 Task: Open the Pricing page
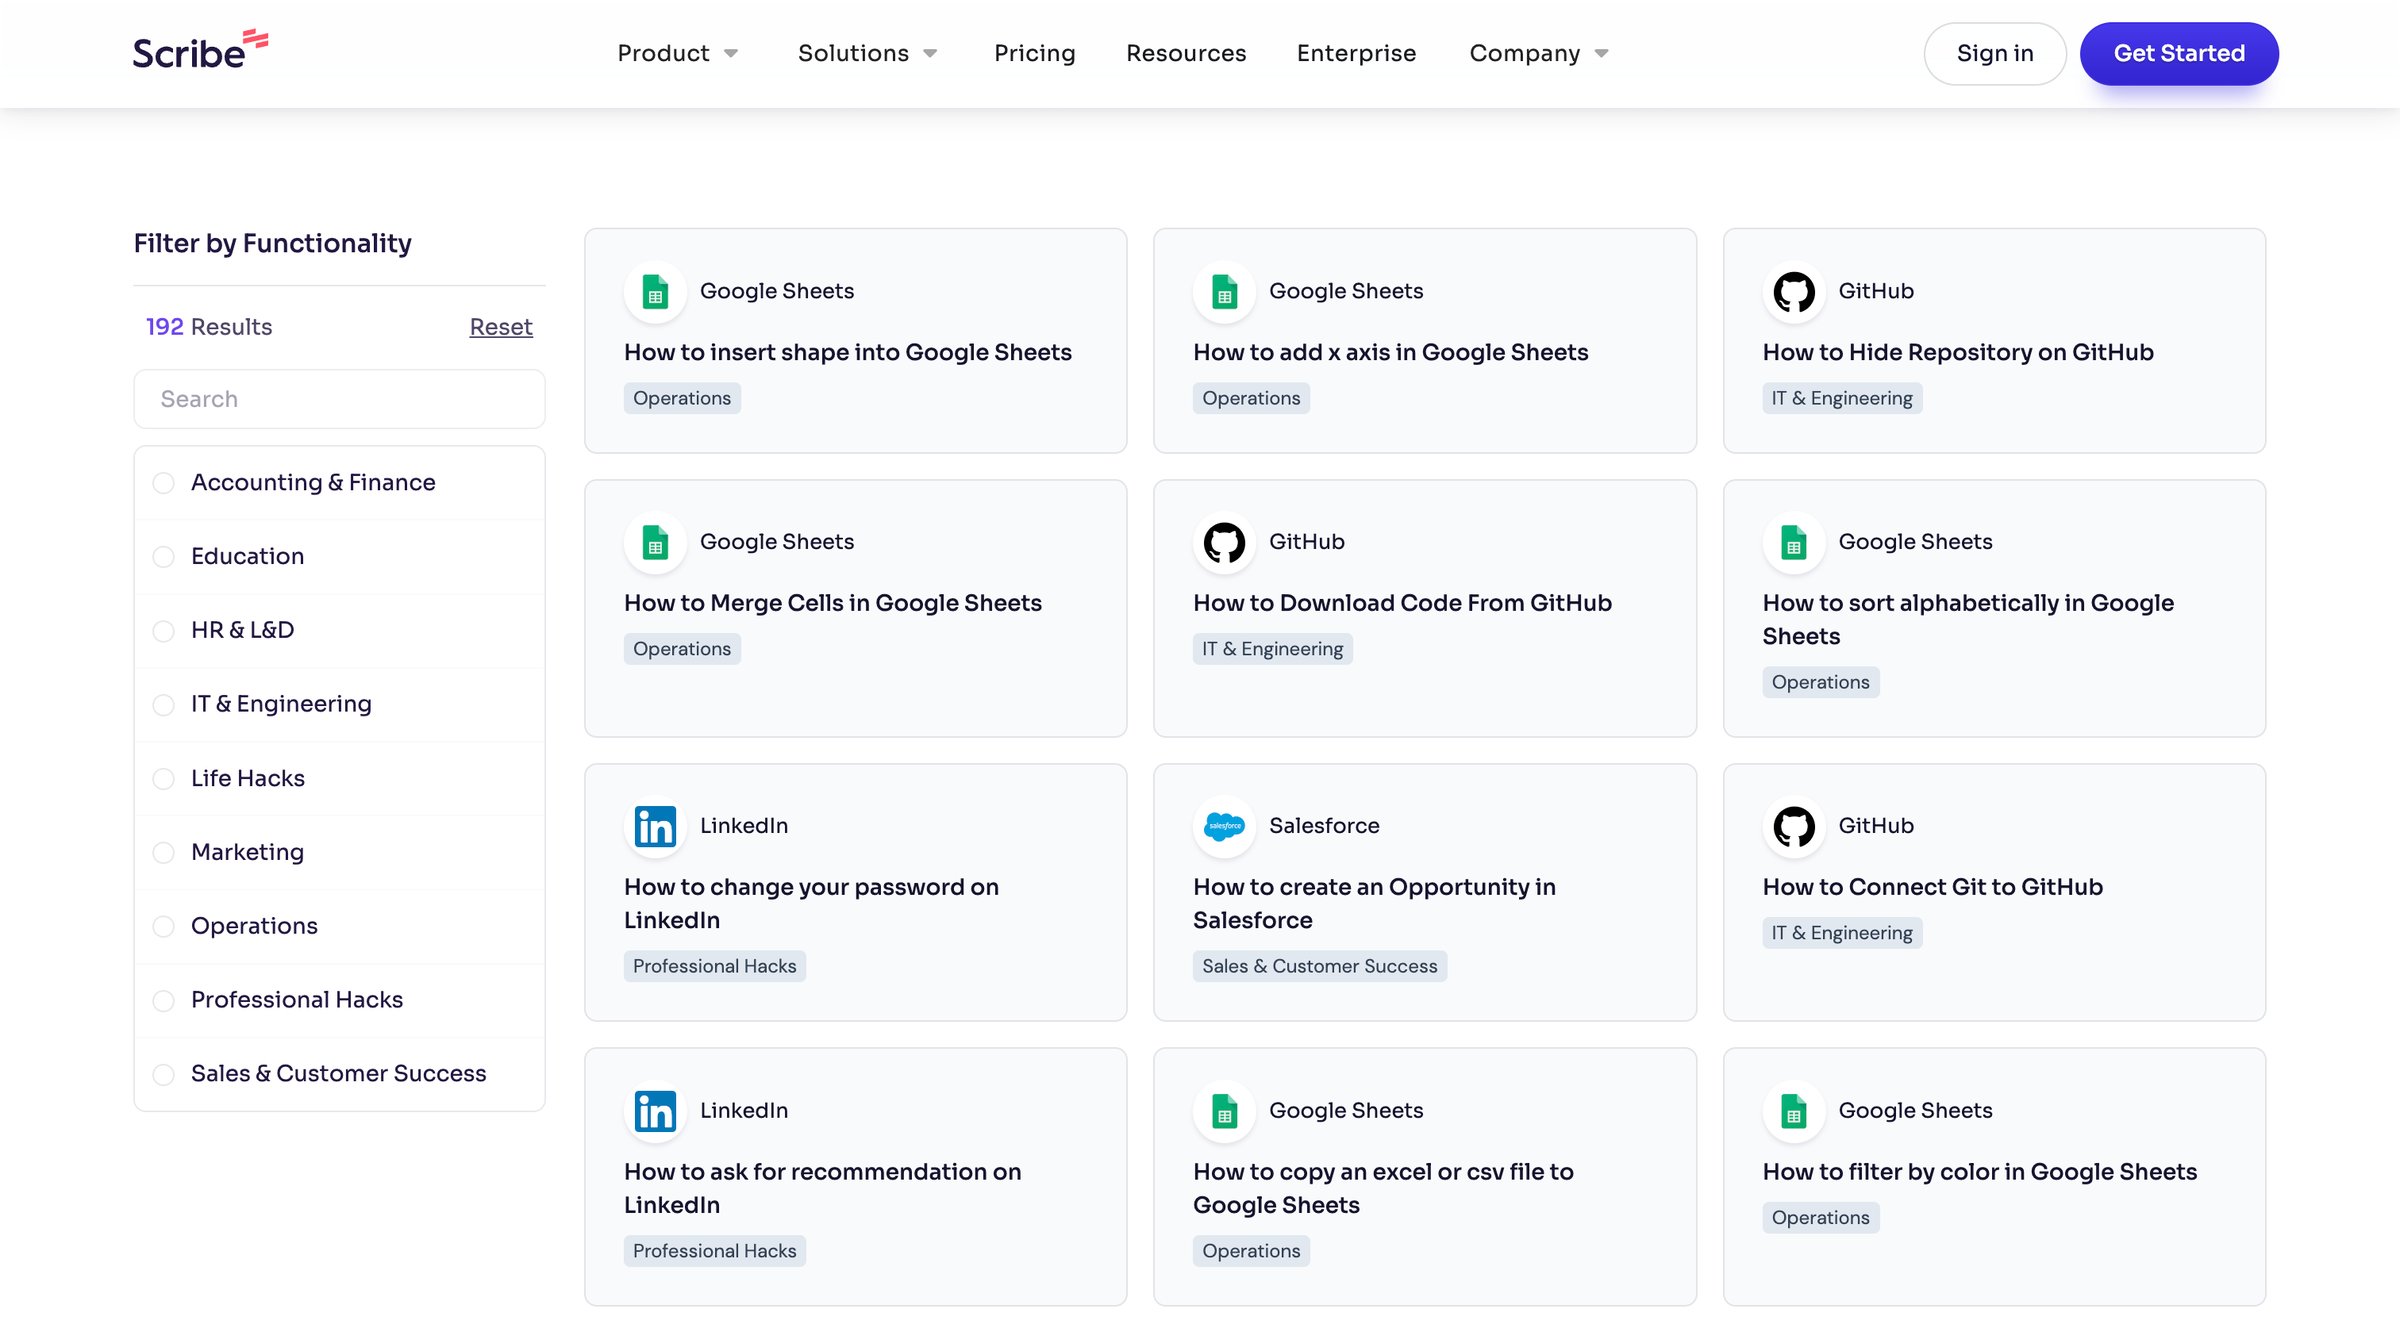tap(1034, 53)
